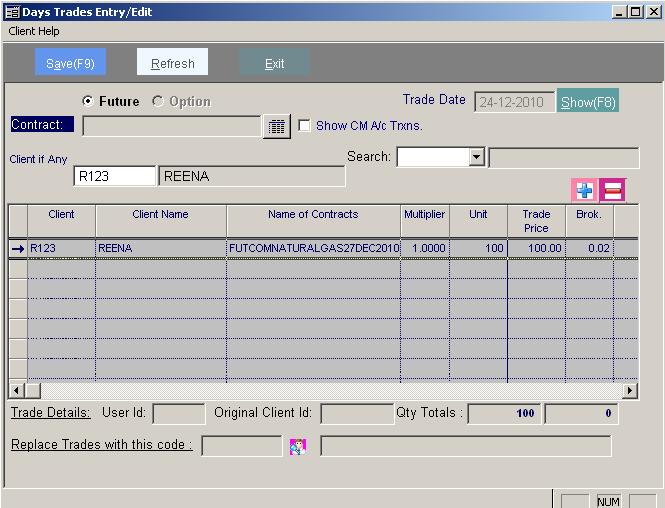Expand the Search dropdown list
This screenshot has height=508, width=665.
click(476, 157)
